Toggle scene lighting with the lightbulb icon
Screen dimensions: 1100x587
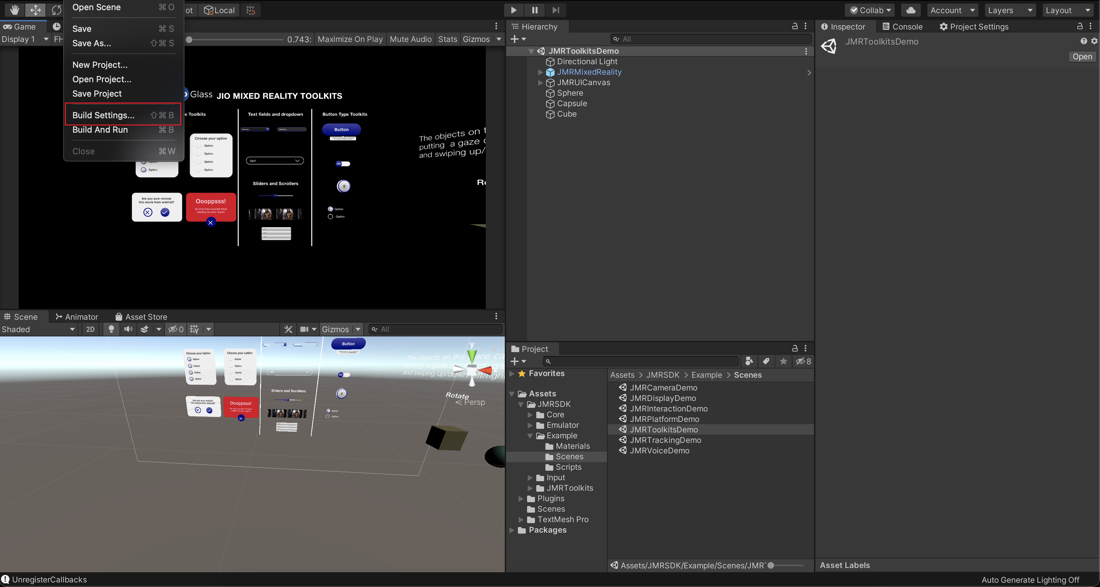pyautogui.click(x=111, y=329)
